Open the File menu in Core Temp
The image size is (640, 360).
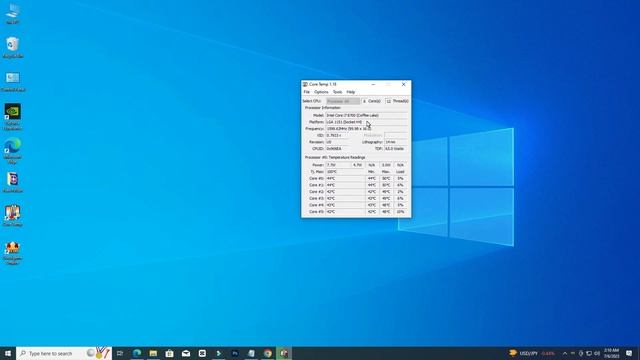(307, 92)
